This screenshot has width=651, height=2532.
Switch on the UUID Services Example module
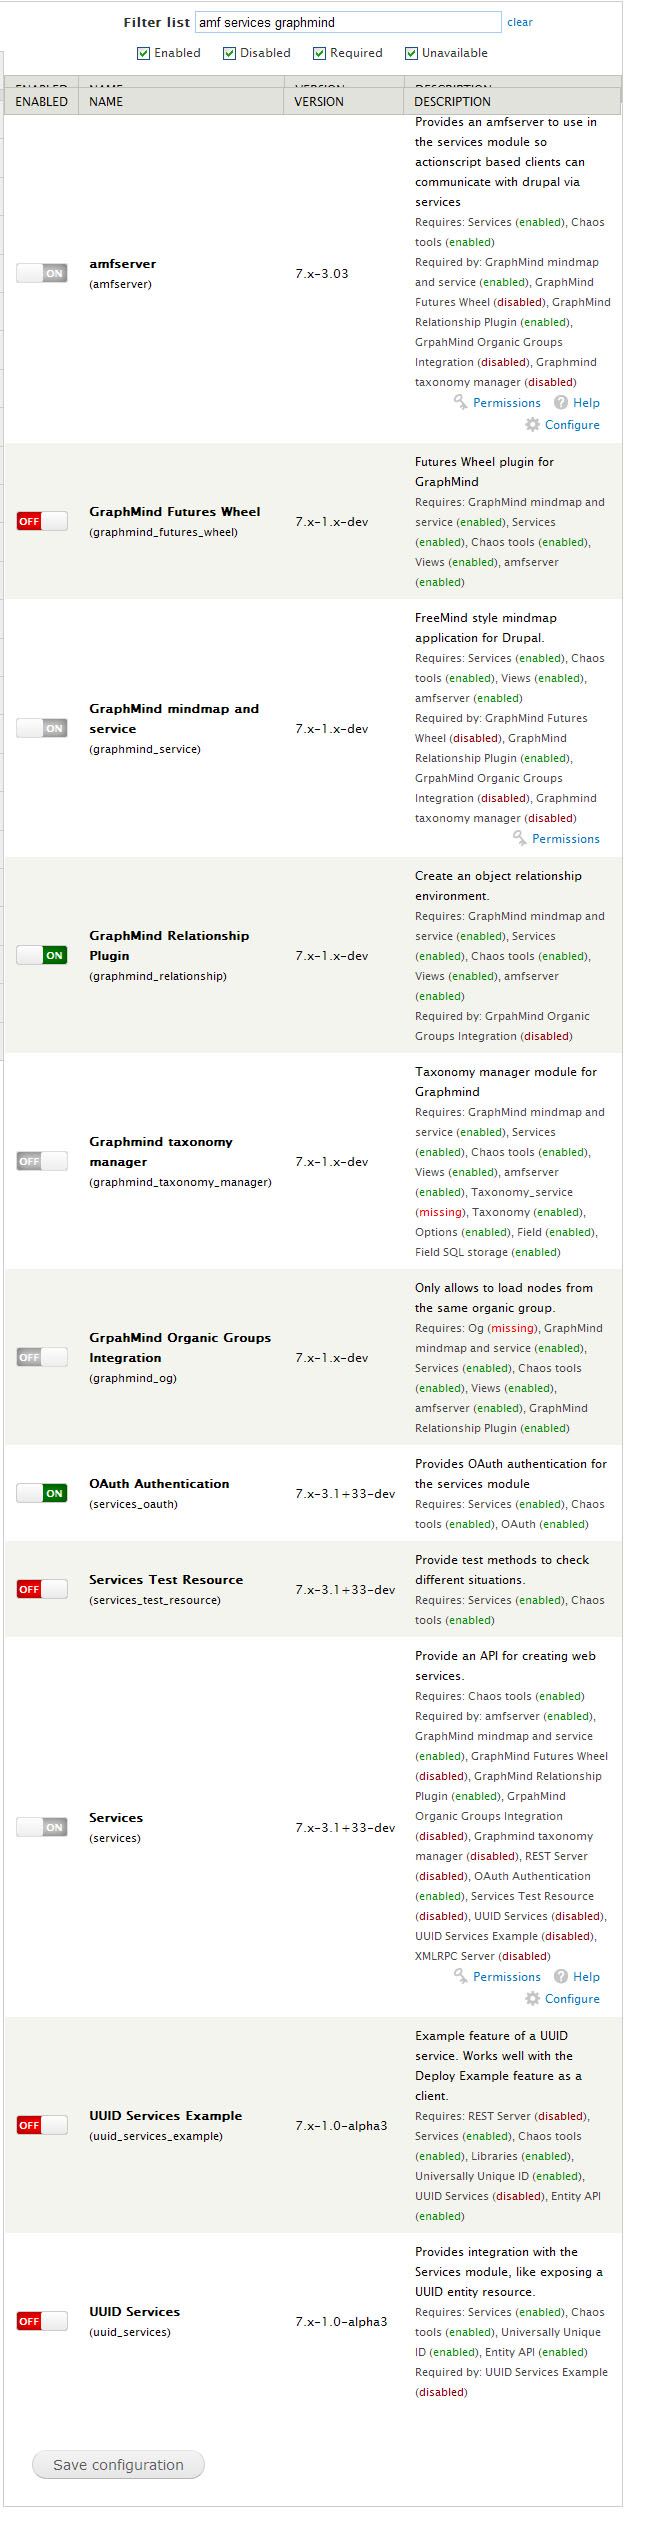pos(42,2125)
